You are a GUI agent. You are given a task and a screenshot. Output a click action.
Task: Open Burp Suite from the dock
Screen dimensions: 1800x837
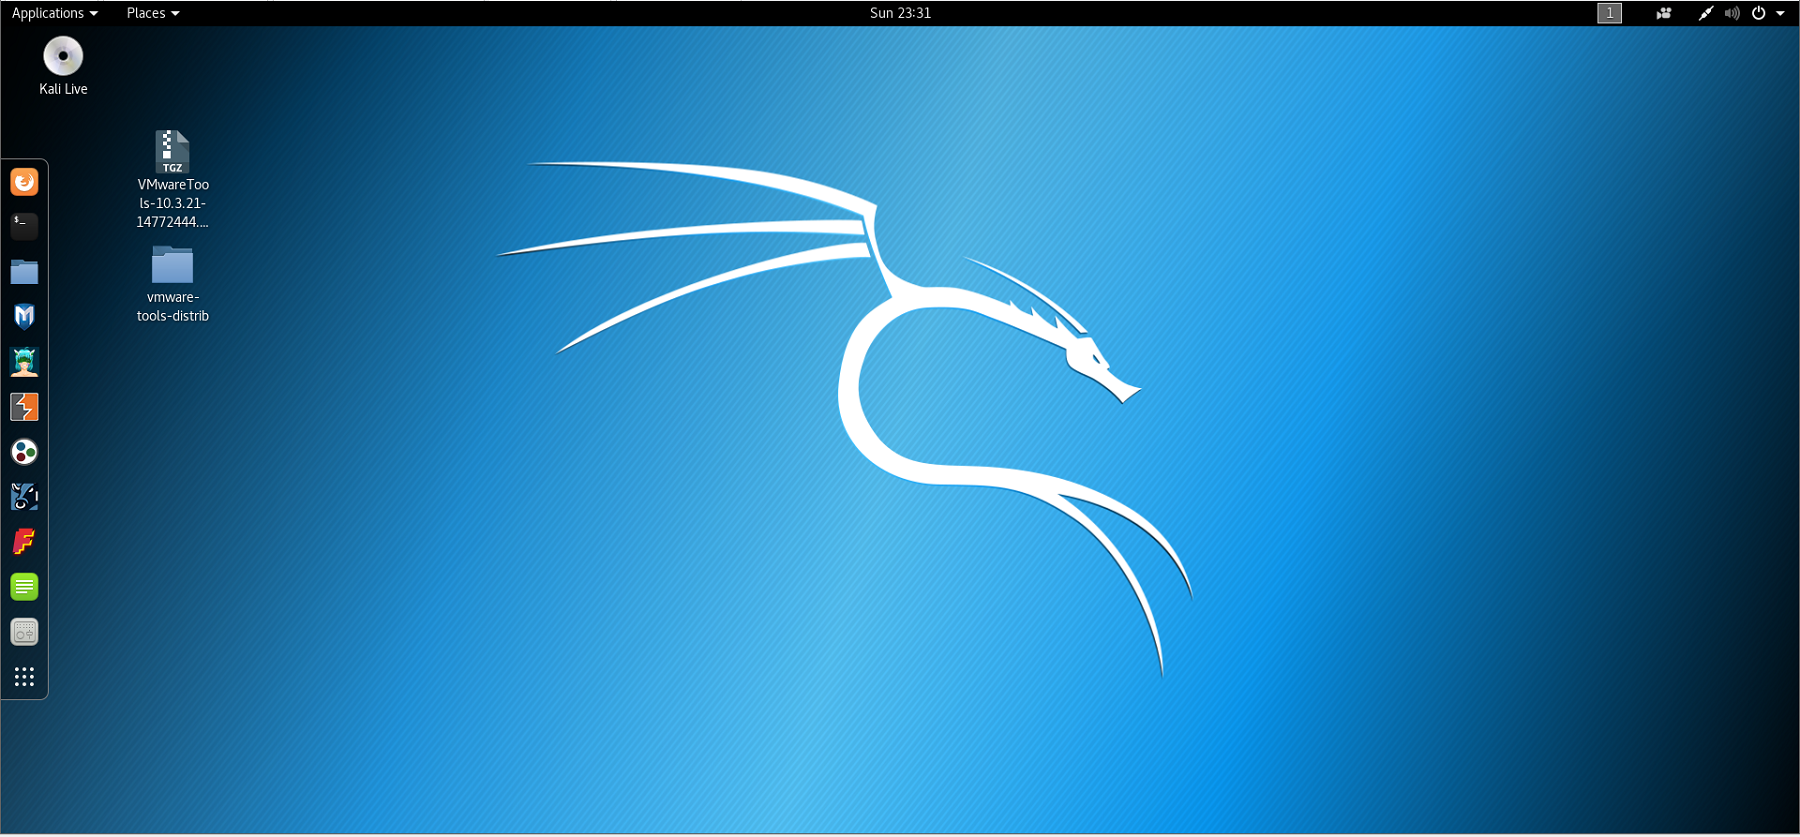24,407
